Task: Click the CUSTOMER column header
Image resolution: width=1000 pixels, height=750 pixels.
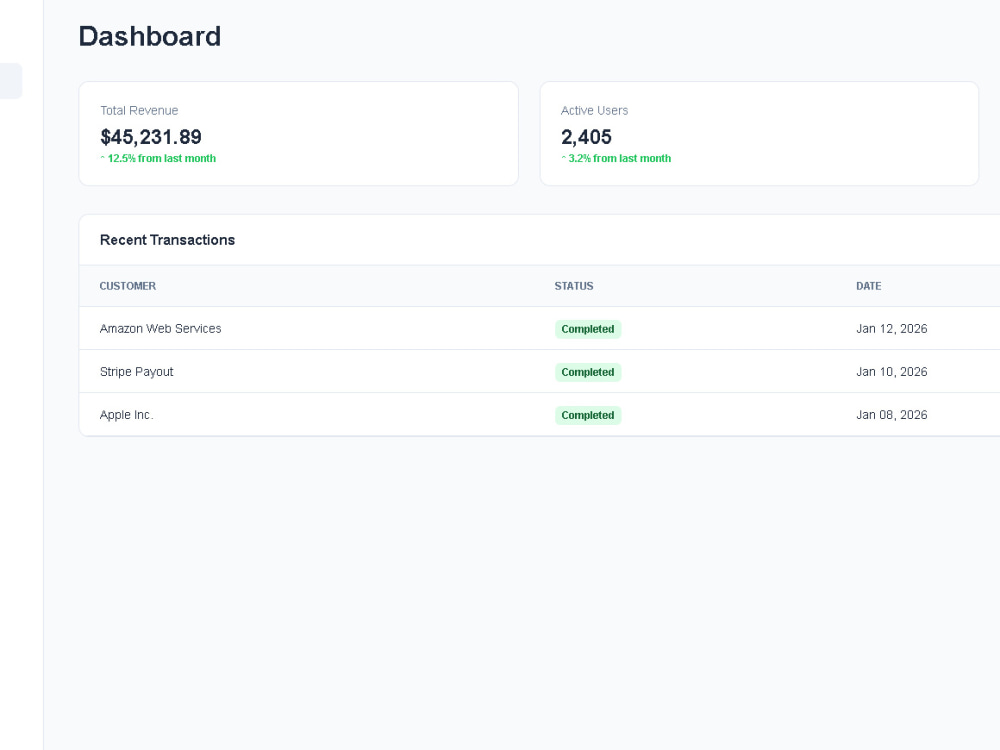Action: coord(128,286)
